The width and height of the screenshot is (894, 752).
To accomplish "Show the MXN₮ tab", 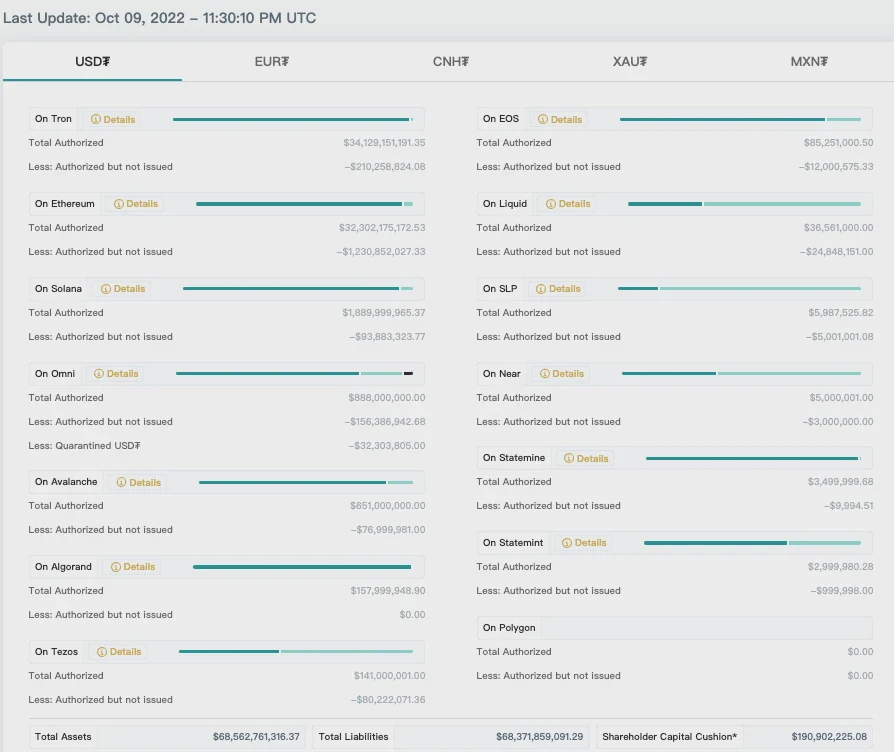I will tap(808, 62).
